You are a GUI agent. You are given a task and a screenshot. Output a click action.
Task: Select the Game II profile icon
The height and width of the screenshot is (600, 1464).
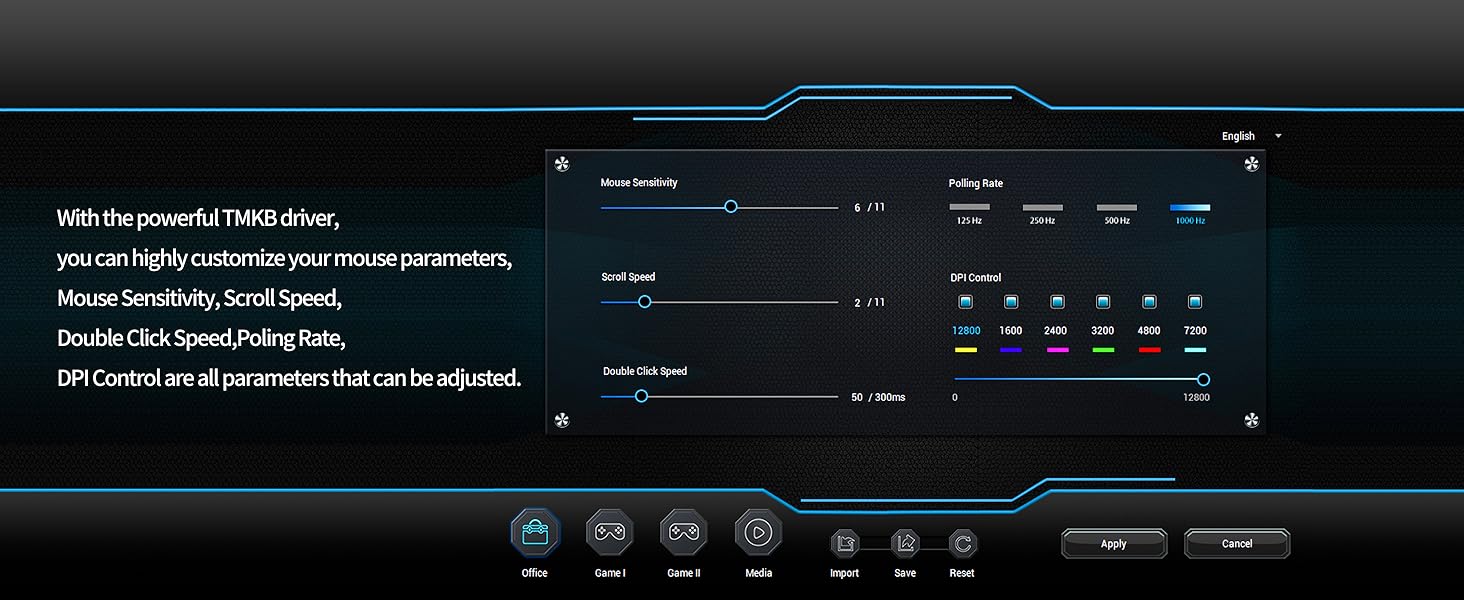pyautogui.click(x=683, y=534)
